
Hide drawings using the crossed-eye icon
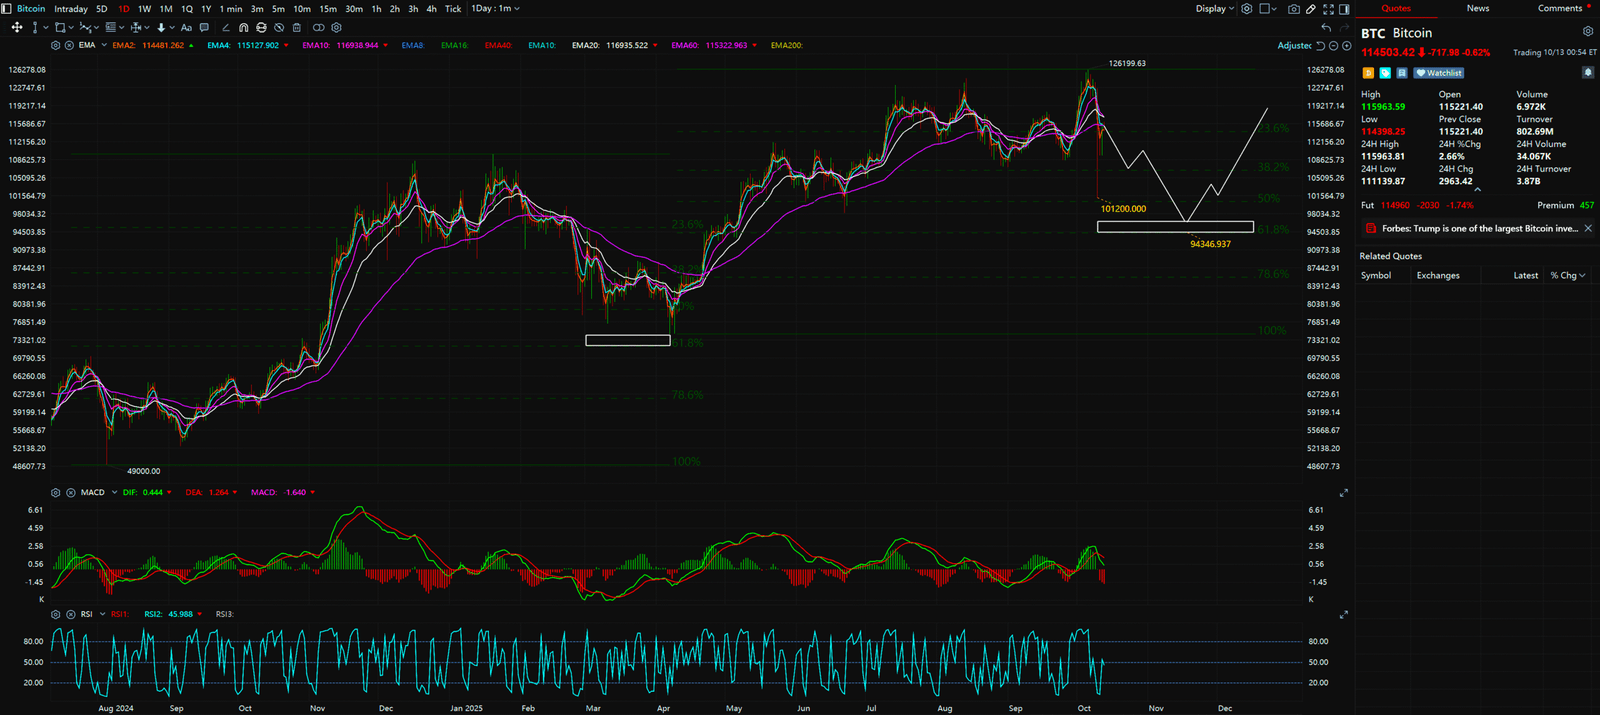point(279,28)
